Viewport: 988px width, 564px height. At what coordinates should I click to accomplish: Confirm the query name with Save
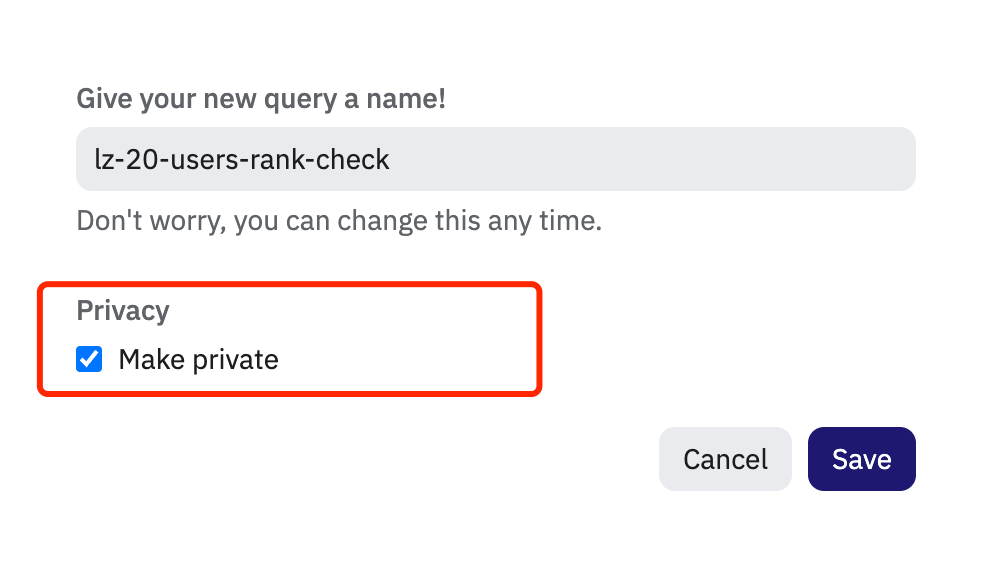click(861, 459)
